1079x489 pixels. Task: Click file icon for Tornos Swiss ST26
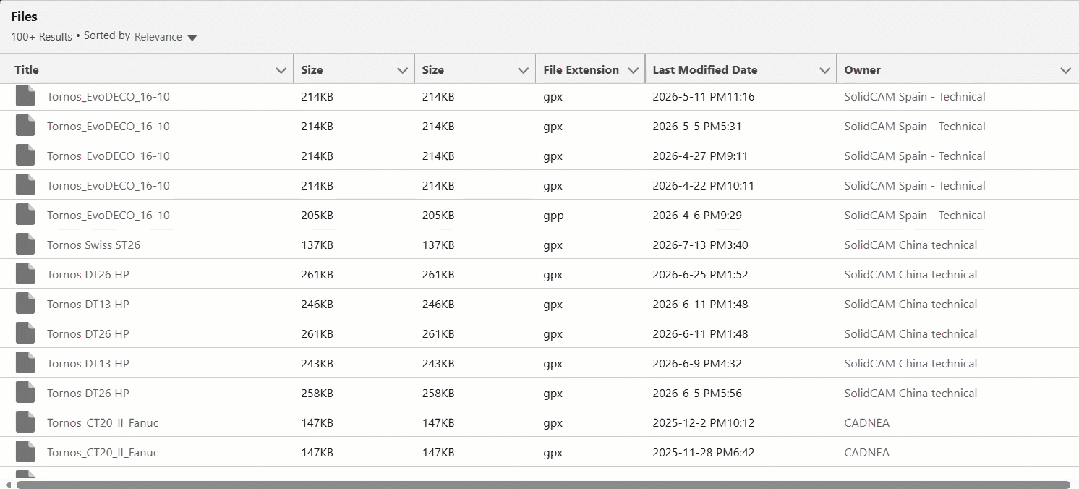[25, 244]
